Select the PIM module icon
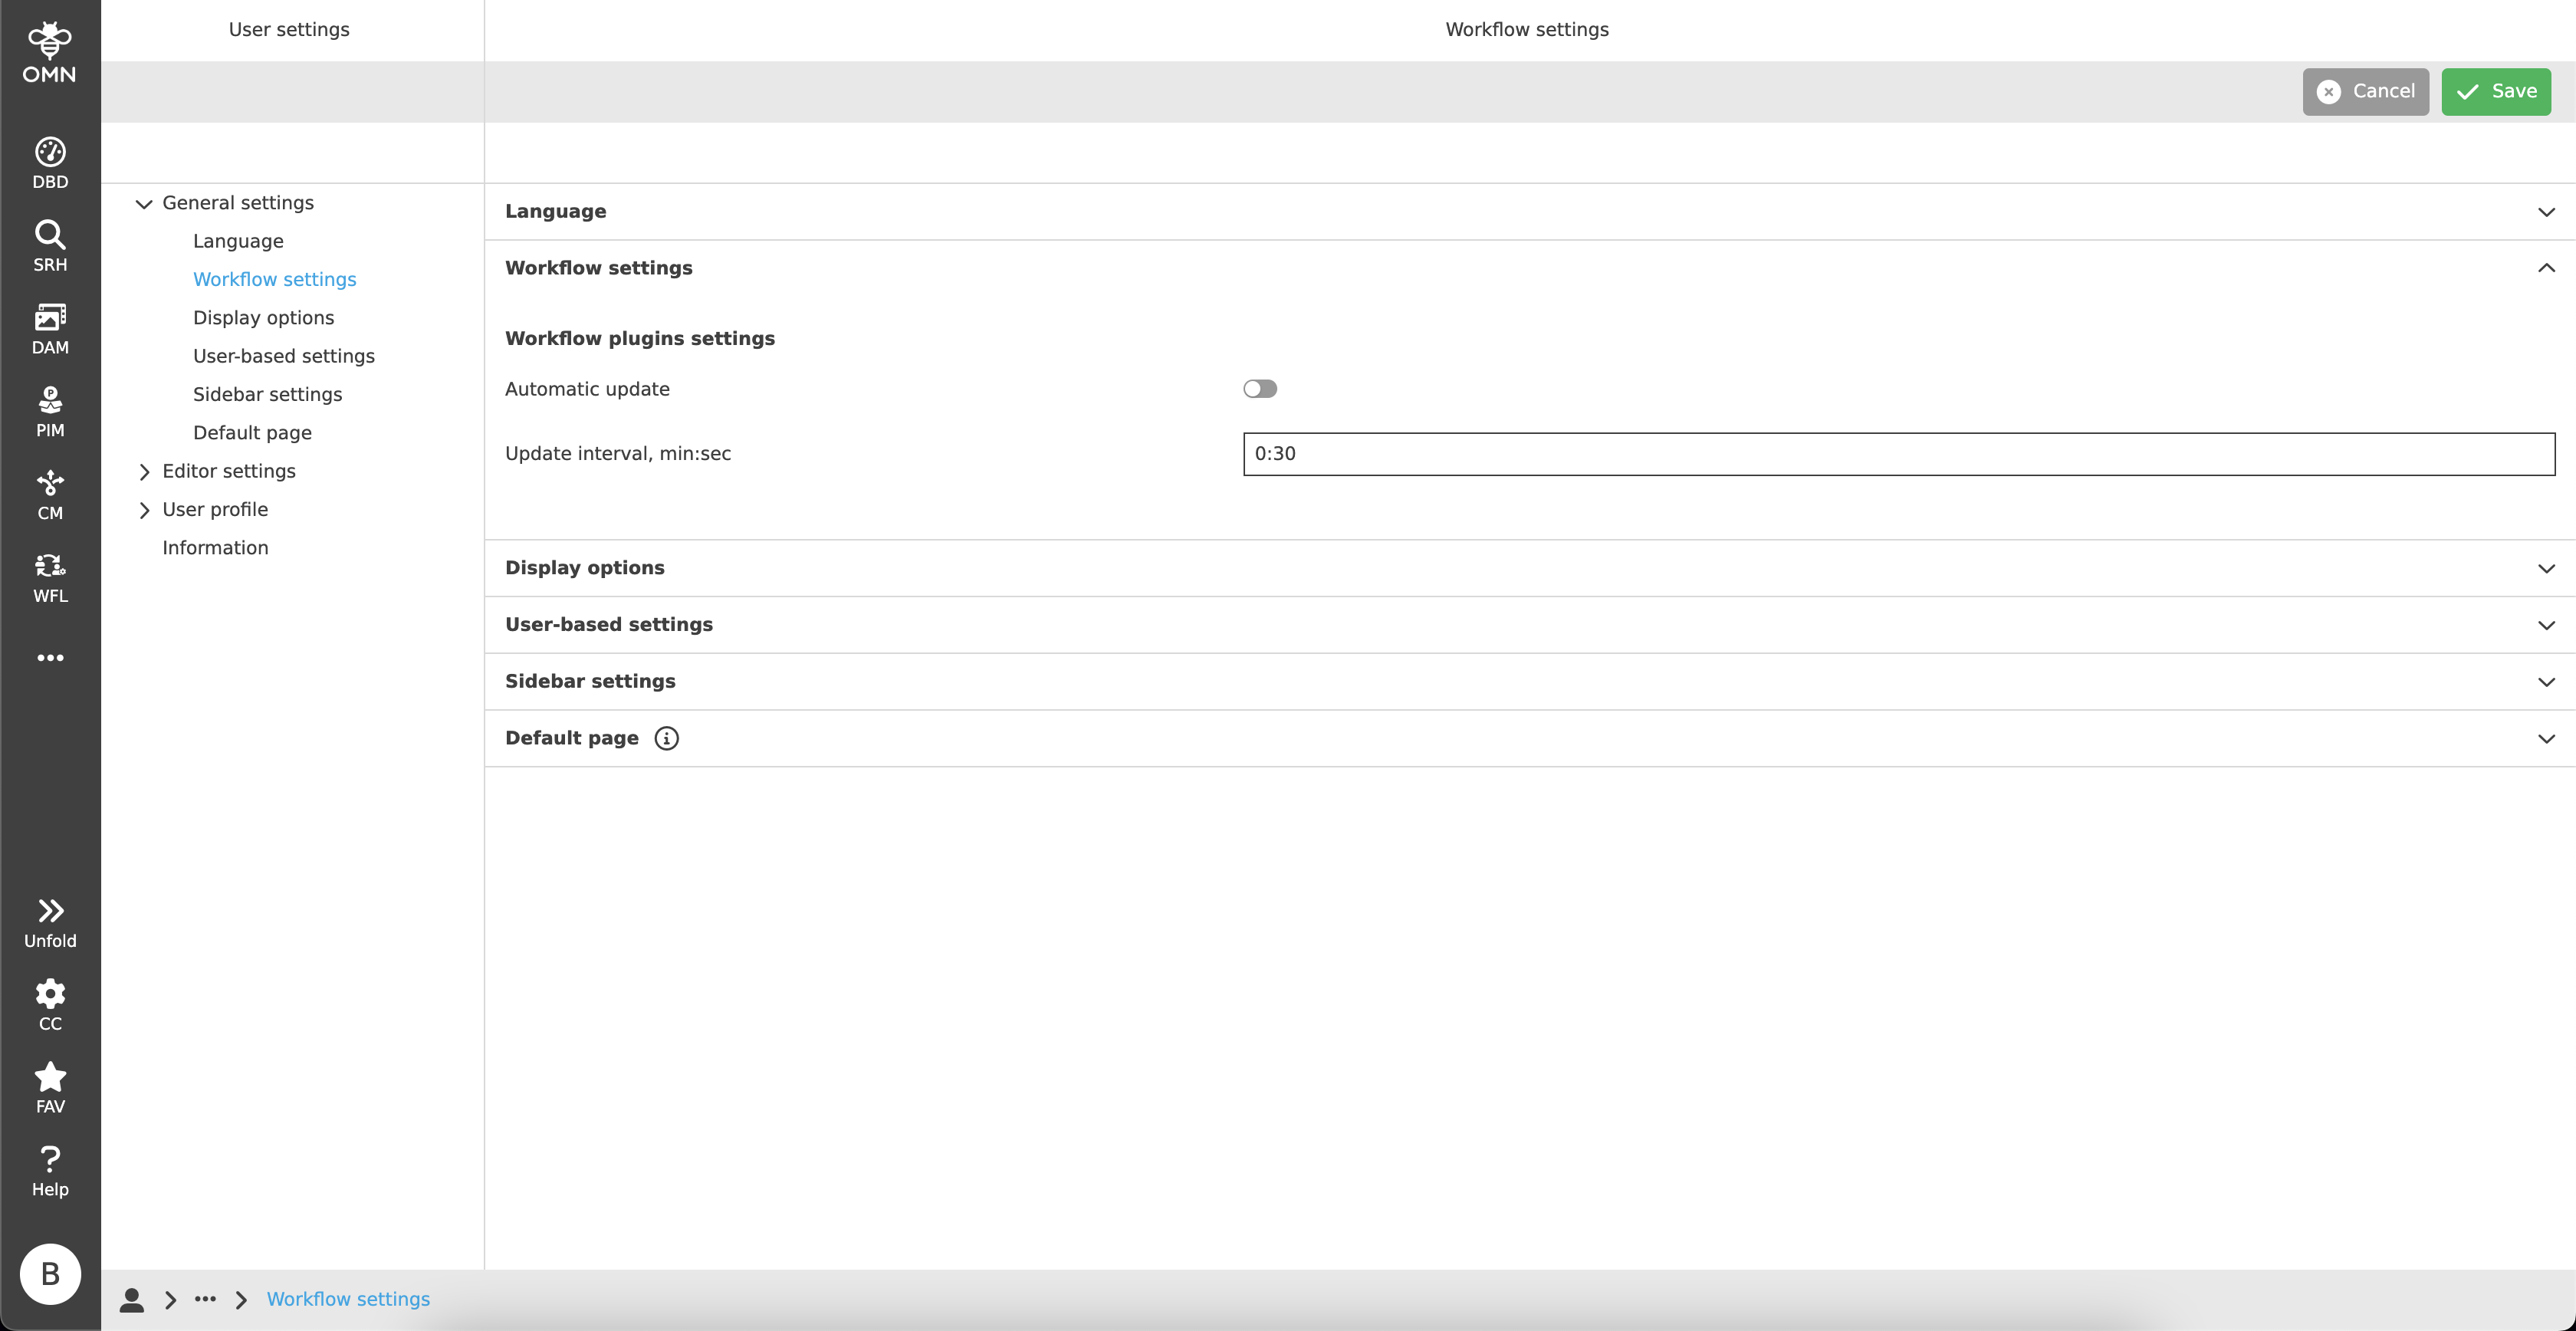Viewport: 2576px width, 1331px height. coord(50,409)
